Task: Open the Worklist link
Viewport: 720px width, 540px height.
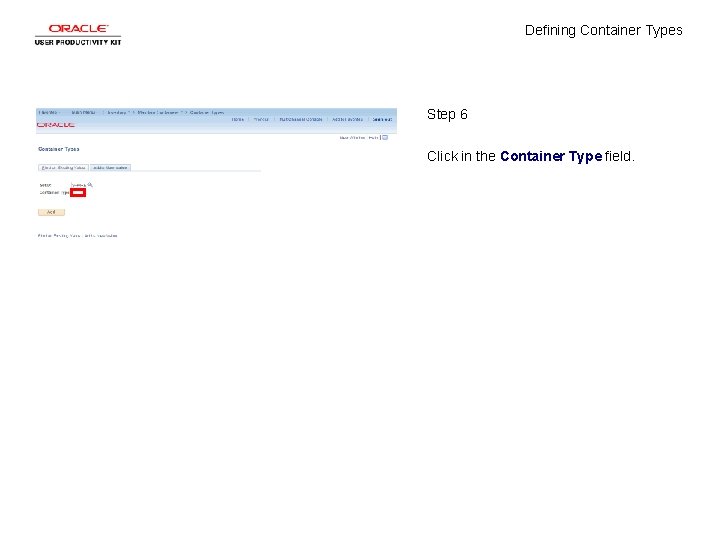Action: [x=261, y=119]
